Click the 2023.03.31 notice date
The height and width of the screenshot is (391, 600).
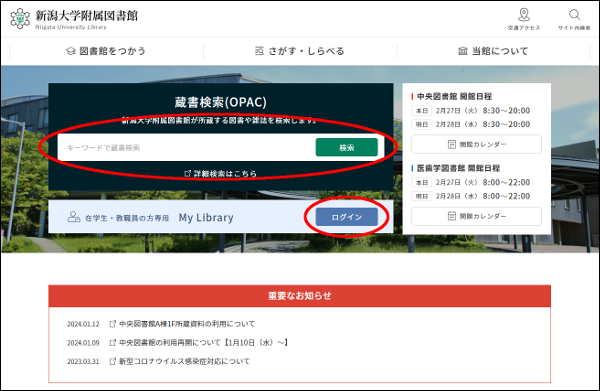[x=83, y=362]
